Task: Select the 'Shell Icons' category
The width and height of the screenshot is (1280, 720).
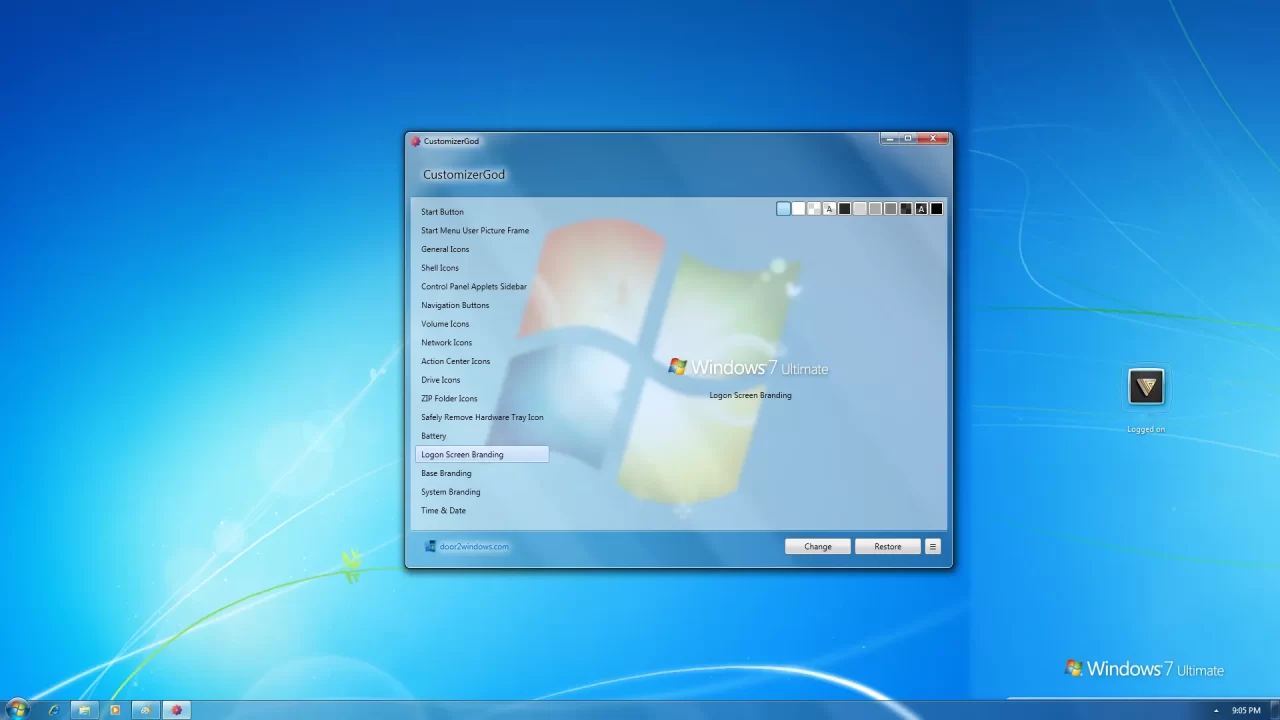Action: [x=440, y=268]
